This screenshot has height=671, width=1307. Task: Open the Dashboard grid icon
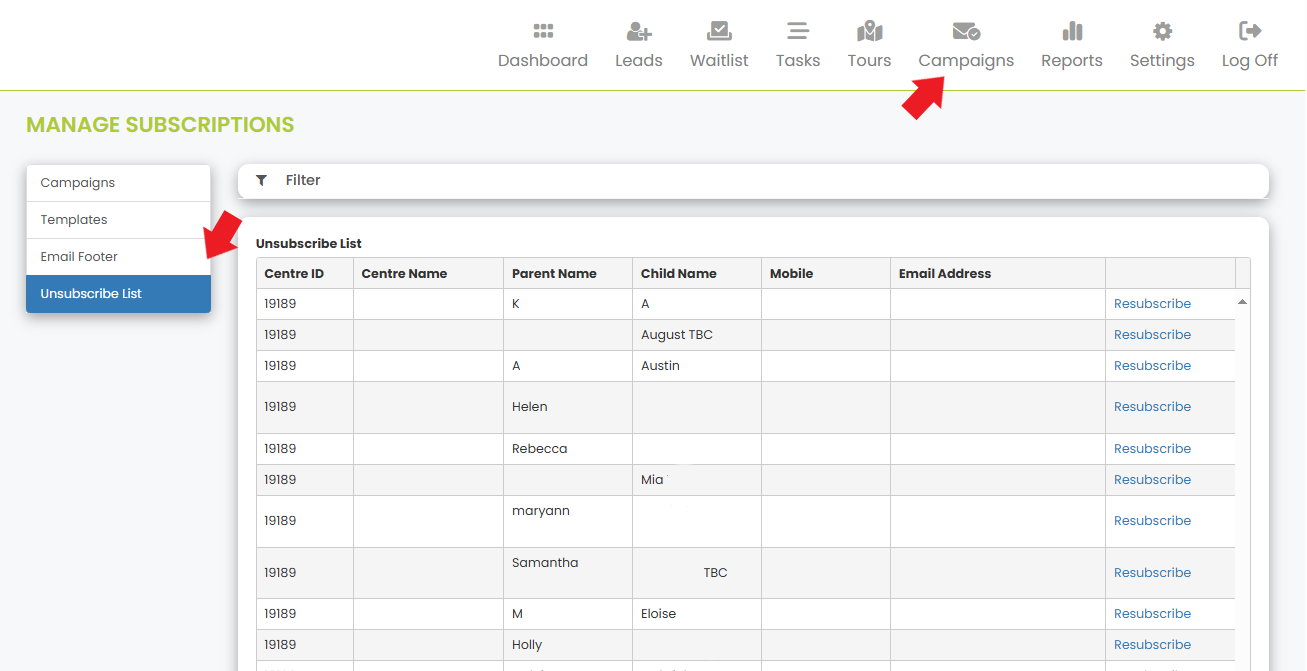543,31
